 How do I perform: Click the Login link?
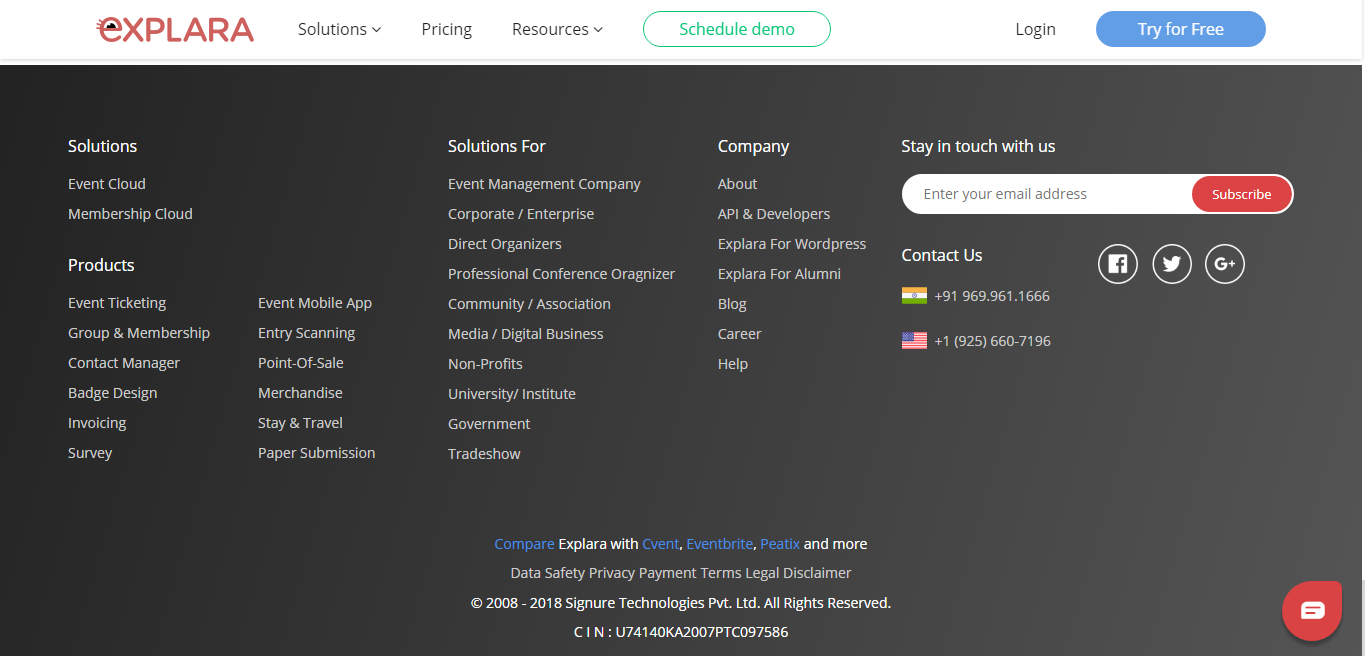(1035, 29)
